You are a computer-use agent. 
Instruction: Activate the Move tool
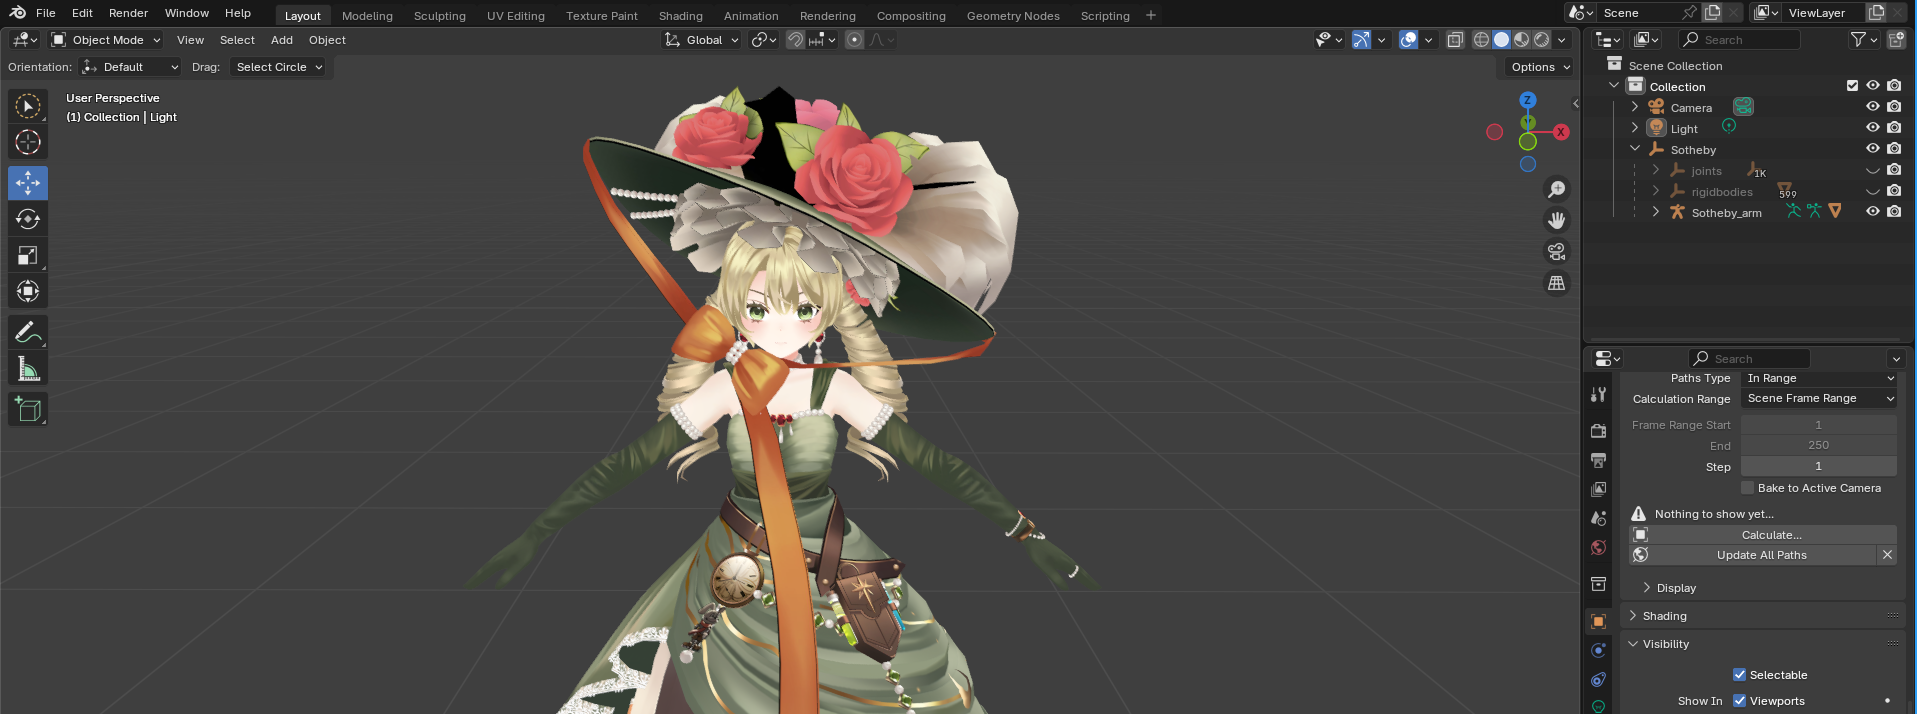[x=28, y=183]
